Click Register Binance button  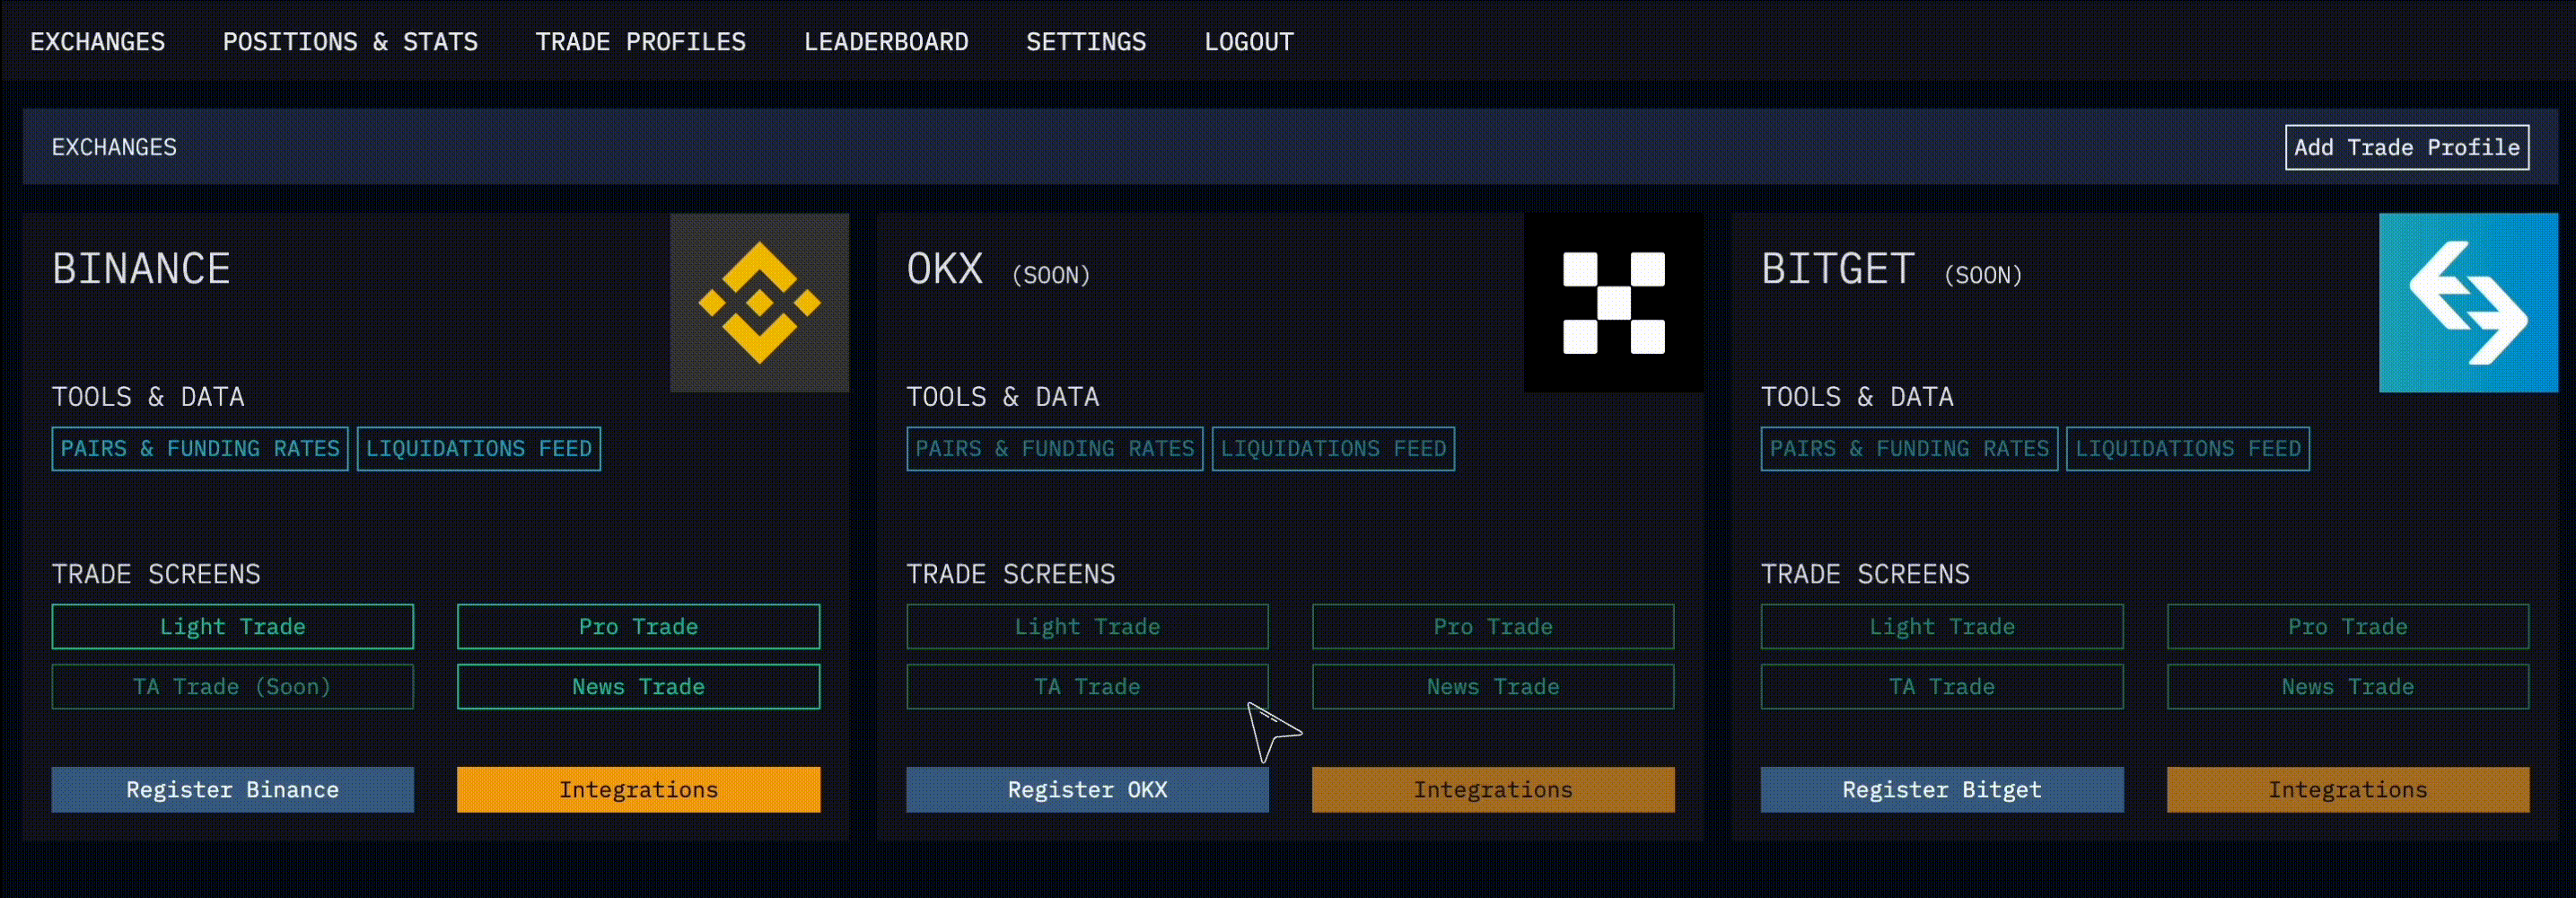(x=233, y=789)
